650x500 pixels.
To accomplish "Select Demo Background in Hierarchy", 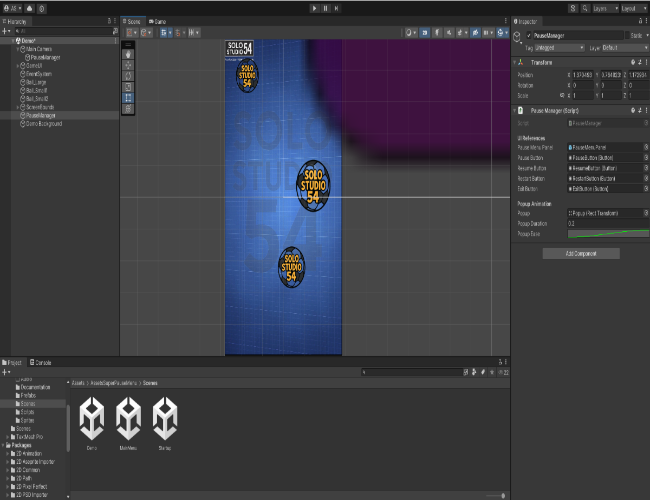I will pyautogui.click(x=44, y=124).
